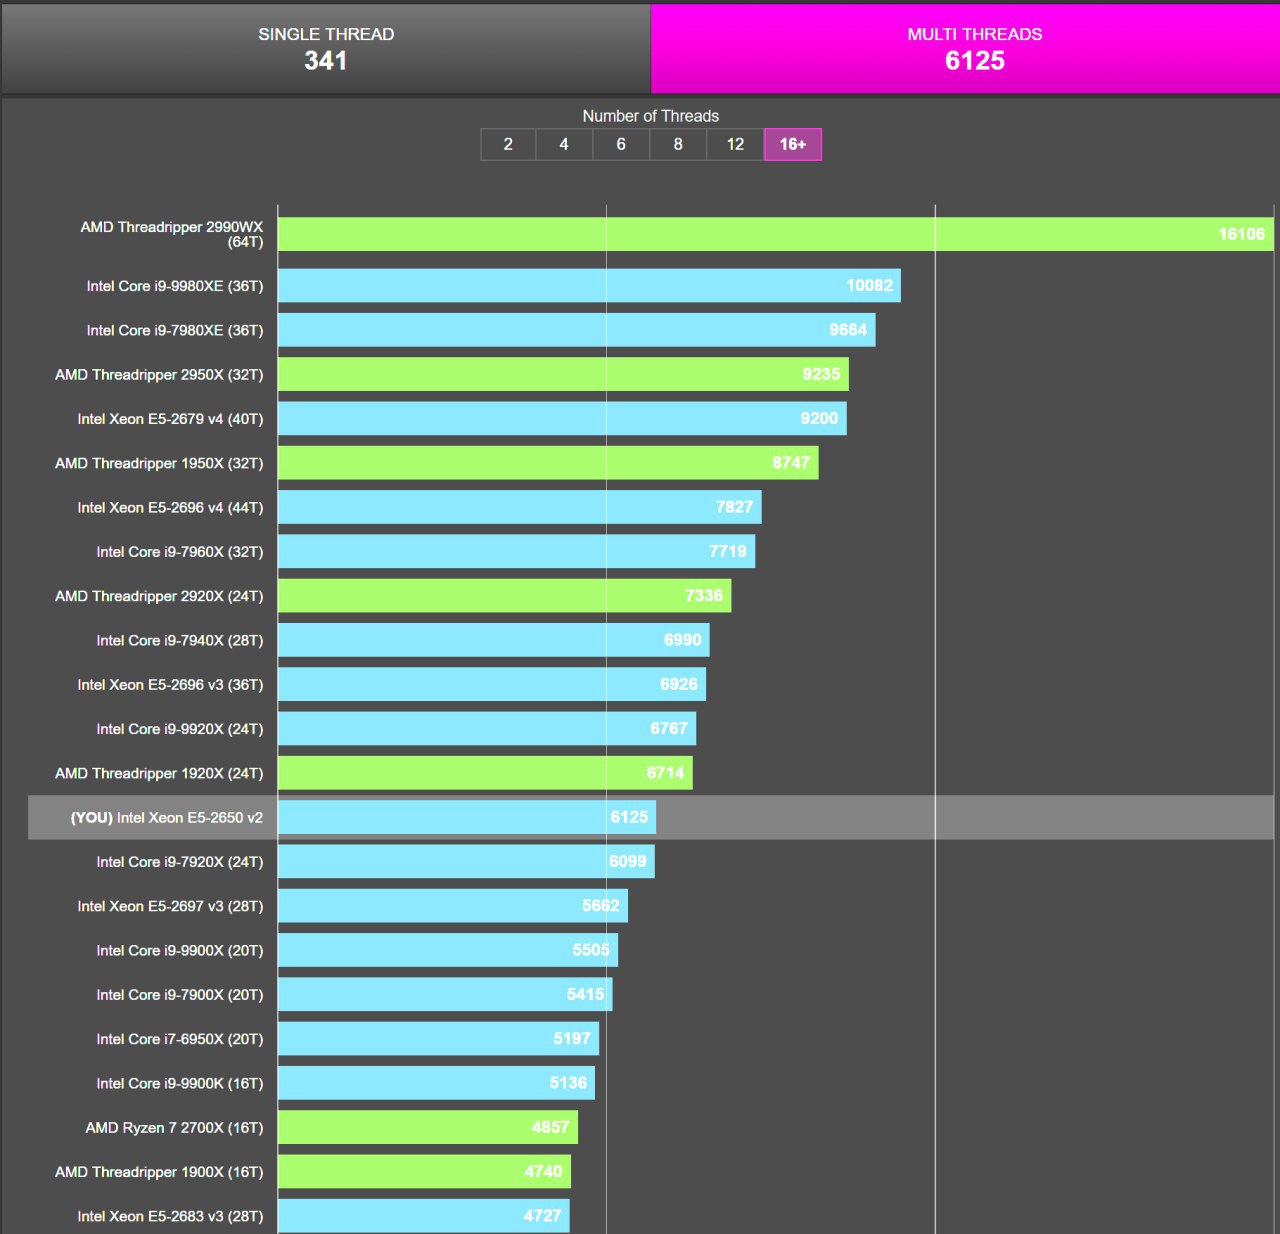The width and height of the screenshot is (1280, 1234).
Task: Click the 6099 score bar
Action: (x=466, y=861)
